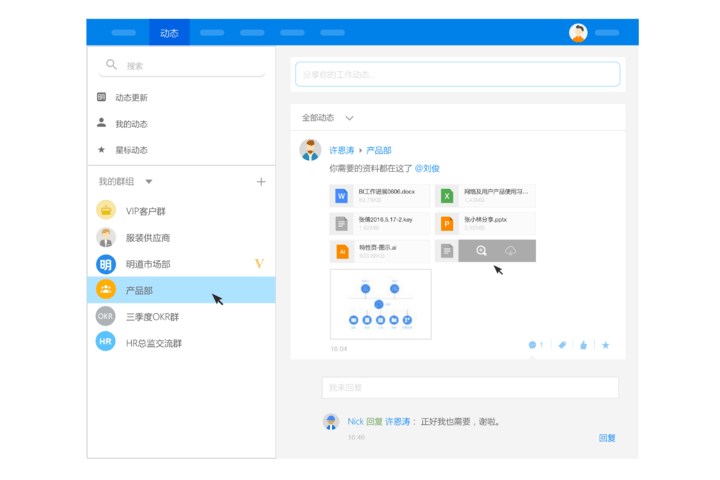Screen dimensions: 720x480
Task: Collapse the 我的群组 group list
Action: click(149, 182)
